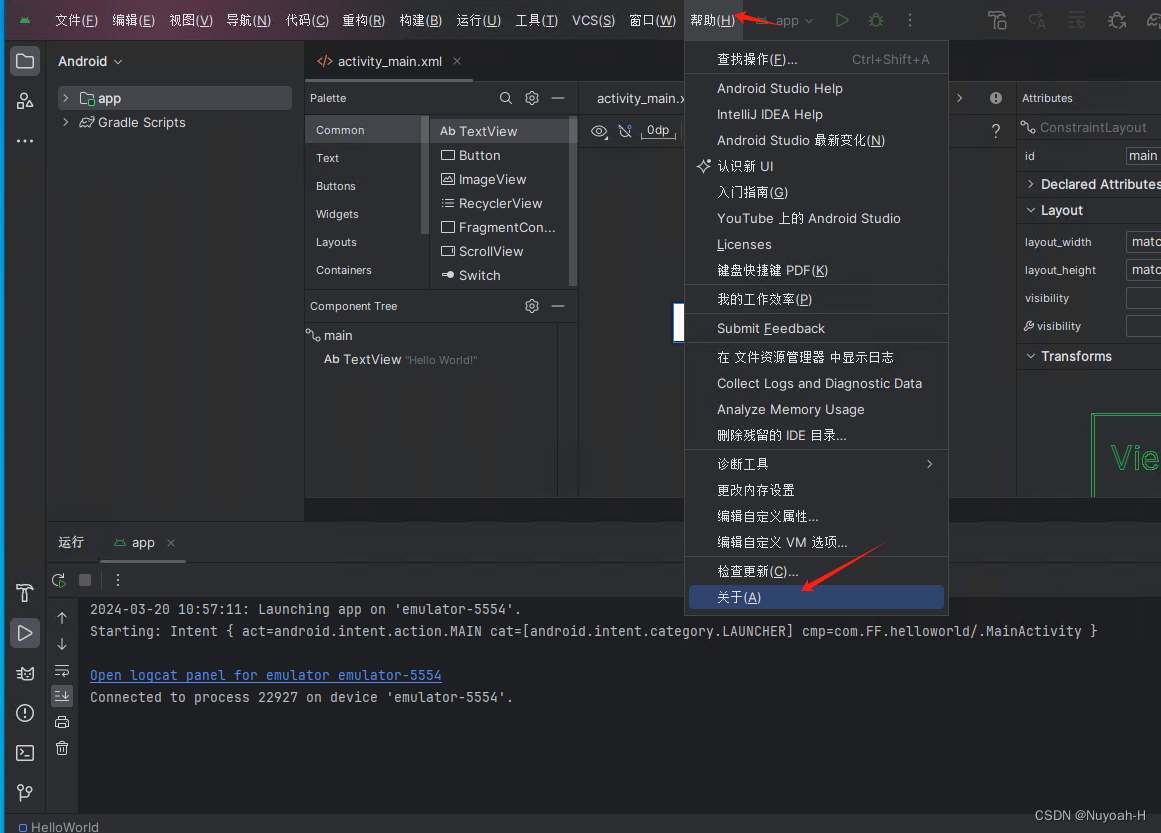Screen dimensions: 1161x833
Task: Debug the app with bug icon
Action: click(876, 20)
